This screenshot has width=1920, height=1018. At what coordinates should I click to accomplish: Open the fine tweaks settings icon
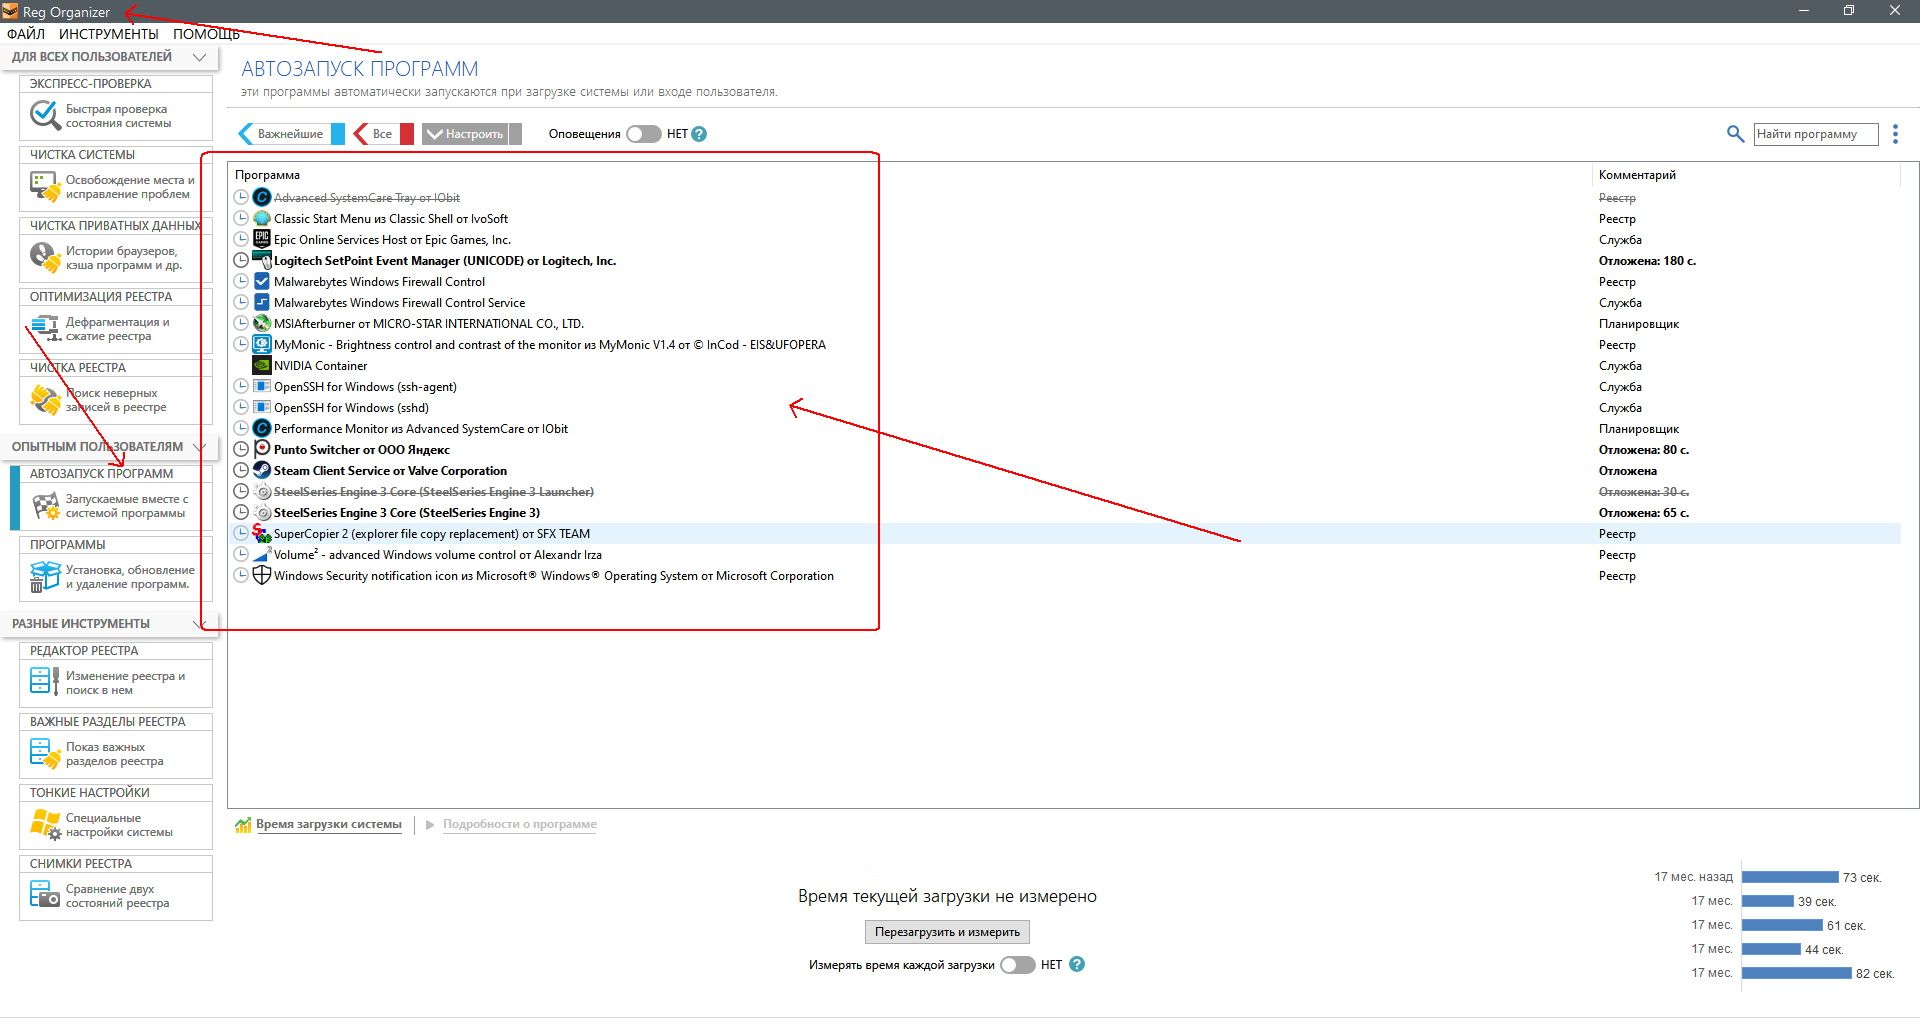tap(45, 825)
